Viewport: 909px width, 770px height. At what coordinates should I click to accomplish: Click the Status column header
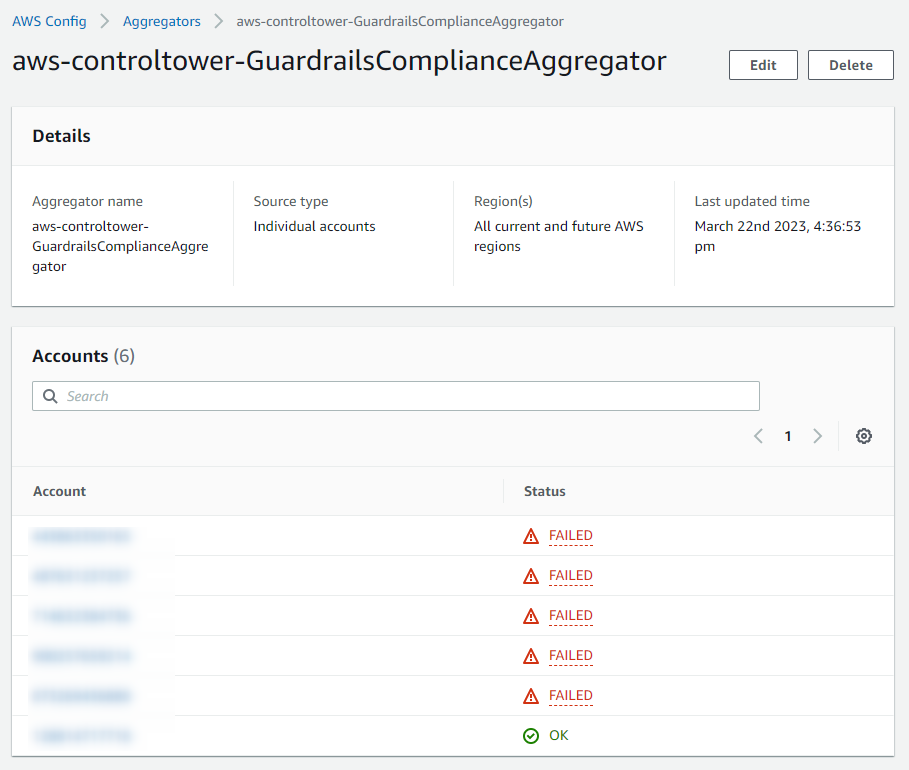pyautogui.click(x=544, y=491)
